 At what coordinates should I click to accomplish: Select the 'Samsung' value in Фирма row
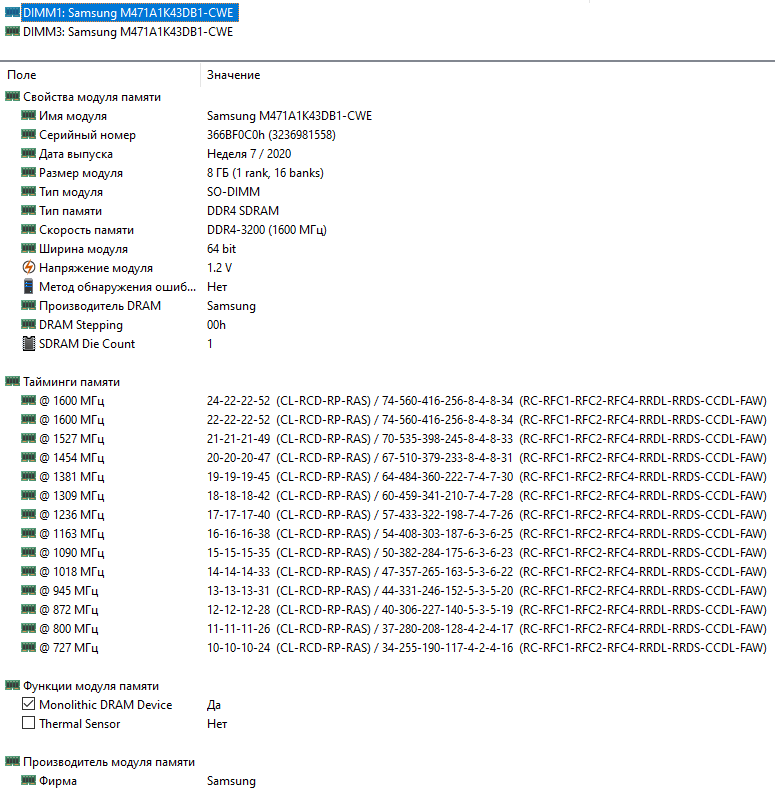[231, 781]
